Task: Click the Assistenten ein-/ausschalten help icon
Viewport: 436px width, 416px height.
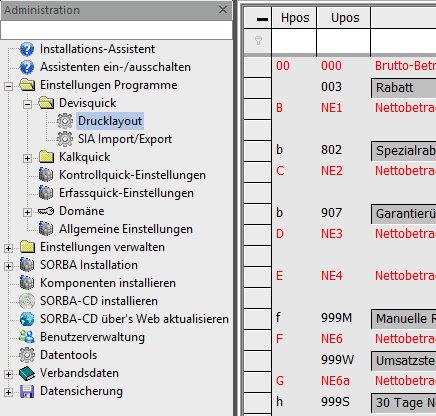Action: [x=27, y=67]
